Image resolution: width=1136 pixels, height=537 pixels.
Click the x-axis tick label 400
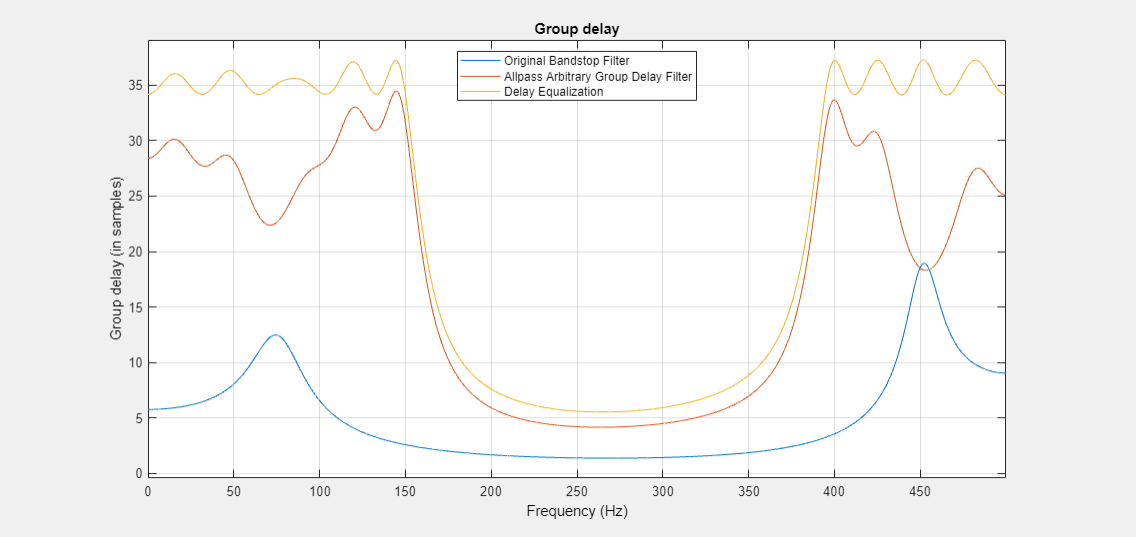coord(834,491)
